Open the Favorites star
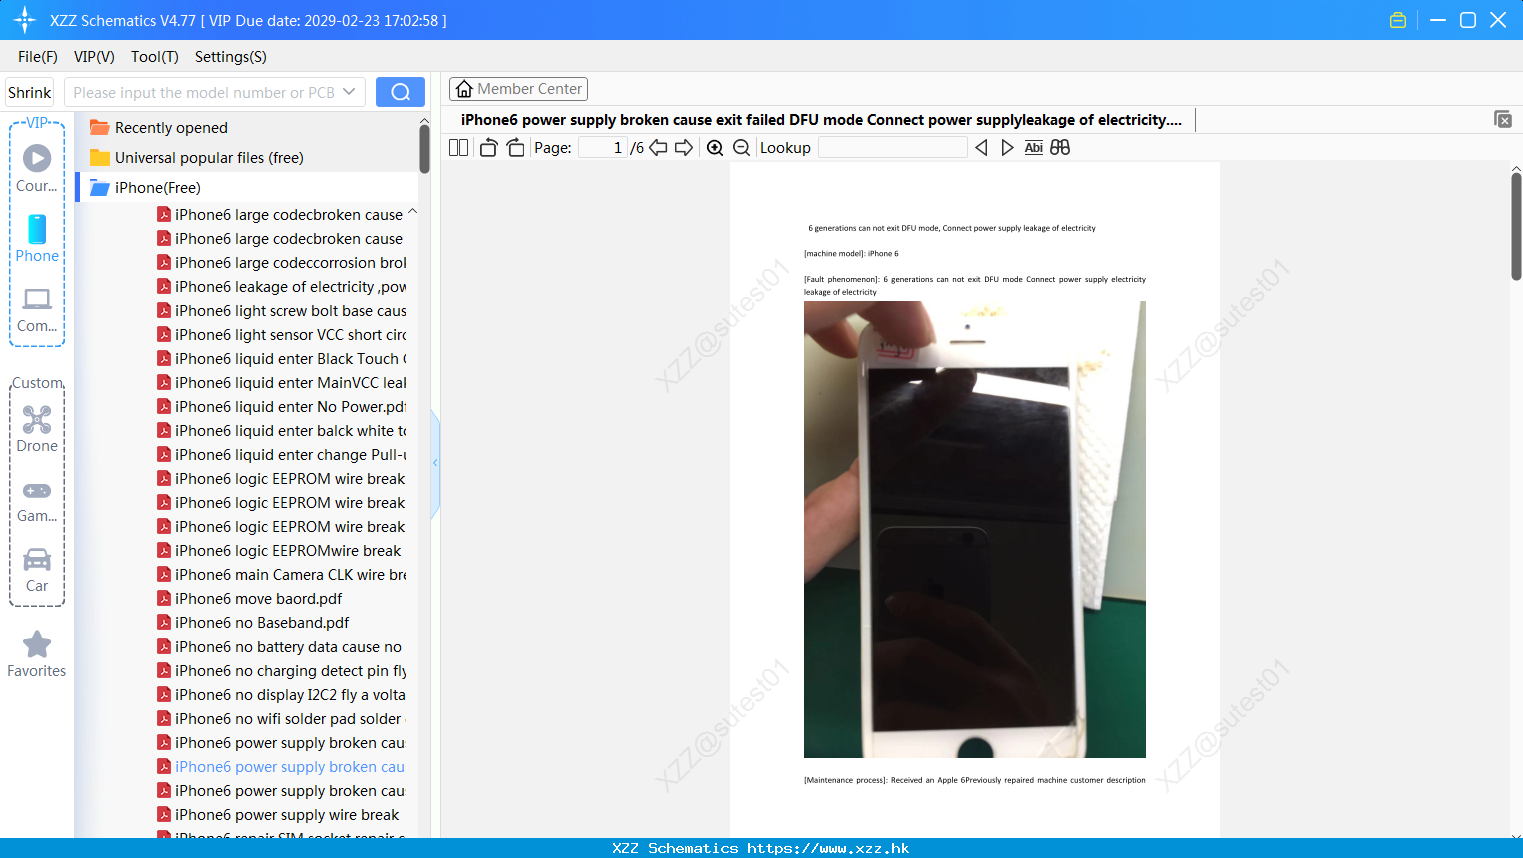 [37, 654]
